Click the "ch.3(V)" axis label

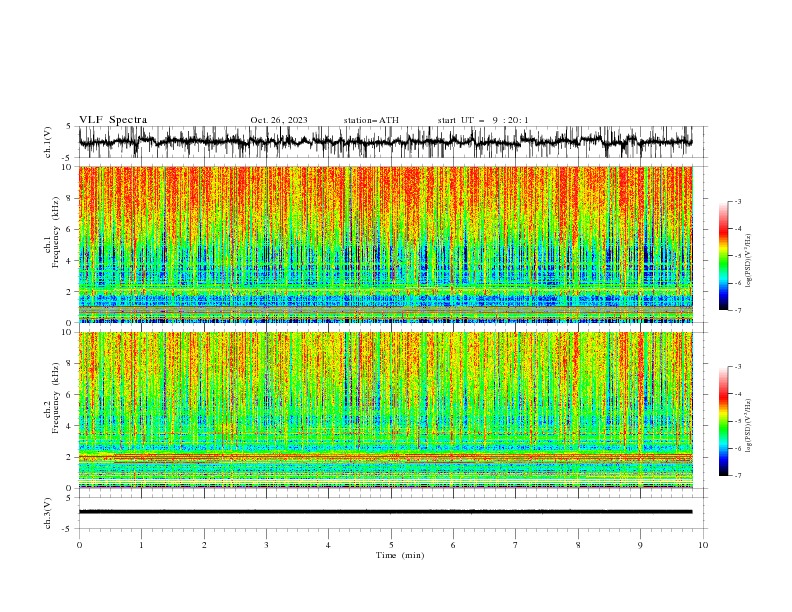pyautogui.click(x=48, y=513)
